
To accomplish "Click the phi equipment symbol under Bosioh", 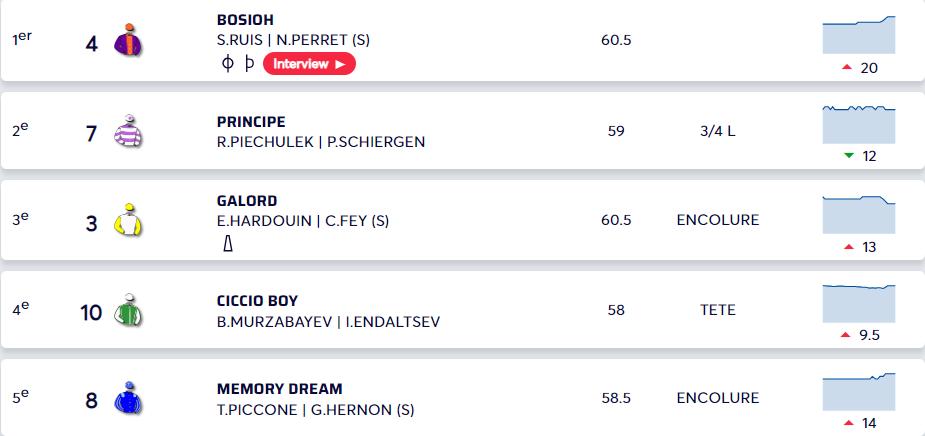I will pos(227,64).
